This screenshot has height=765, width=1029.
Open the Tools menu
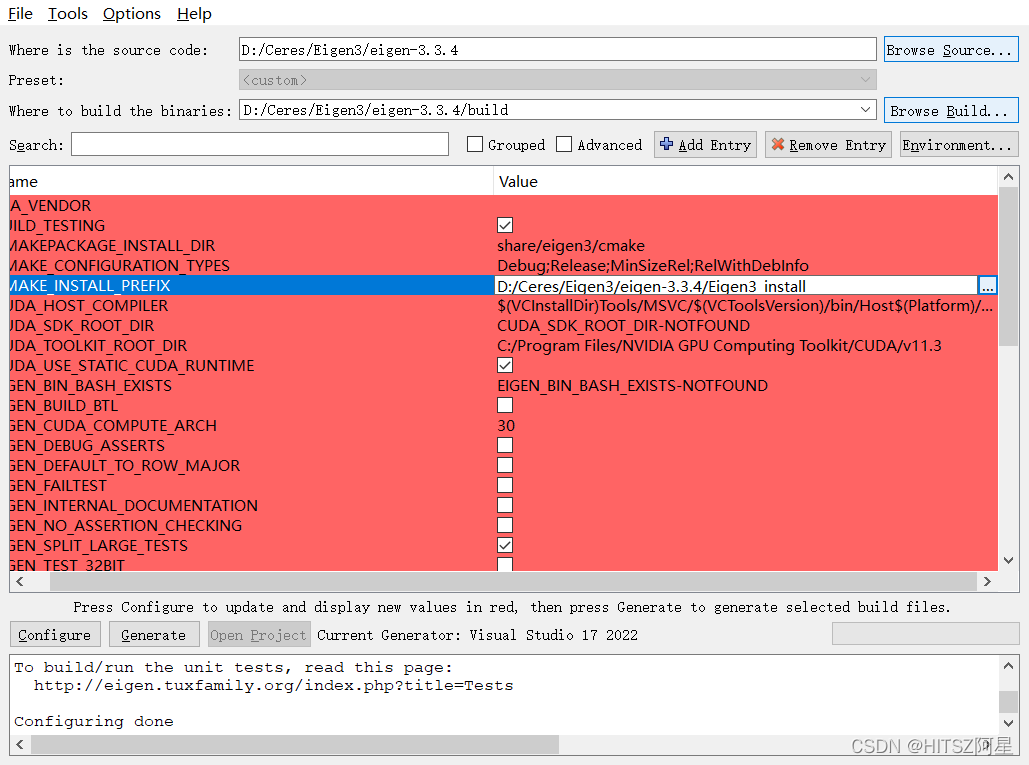pyautogui.click(x=68, y=14)
